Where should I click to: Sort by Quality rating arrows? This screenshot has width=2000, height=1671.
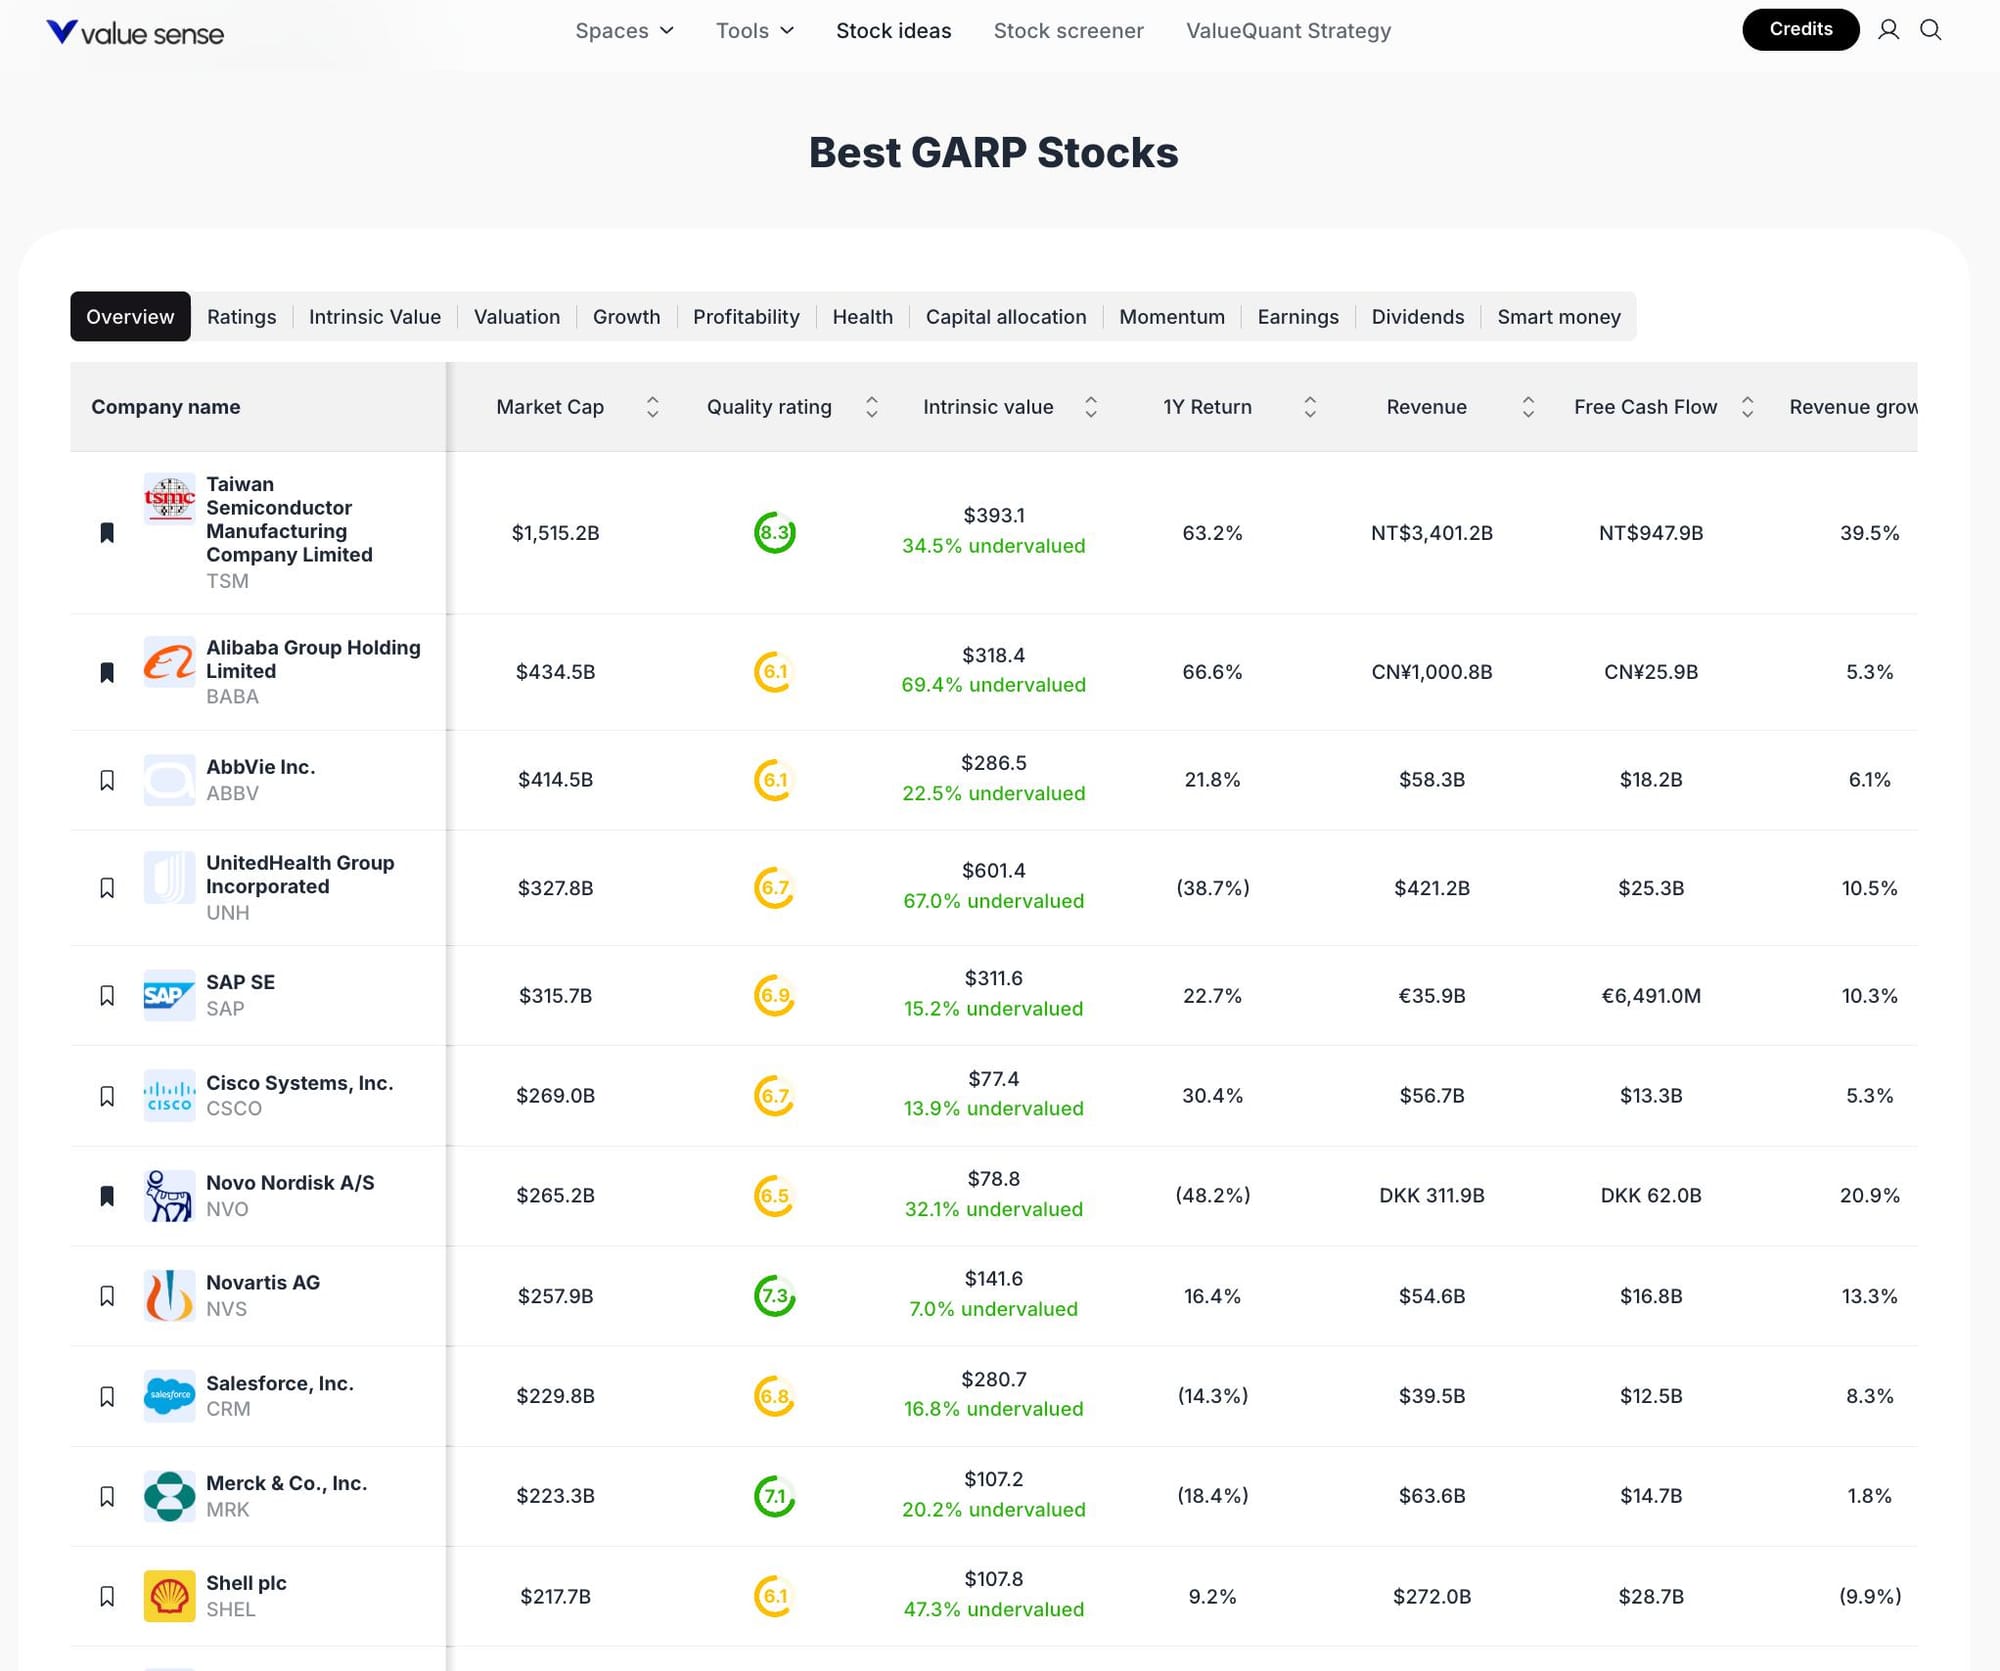click(x=871, y=407)
